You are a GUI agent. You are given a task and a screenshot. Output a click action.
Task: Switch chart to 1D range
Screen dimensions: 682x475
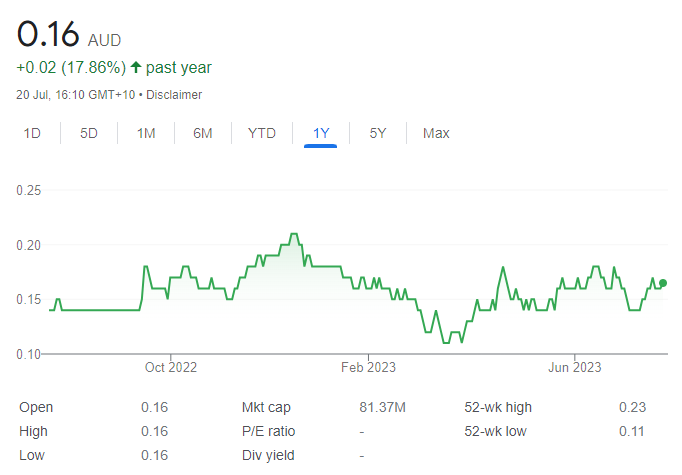pyautogui.click(x=32, y=133)
